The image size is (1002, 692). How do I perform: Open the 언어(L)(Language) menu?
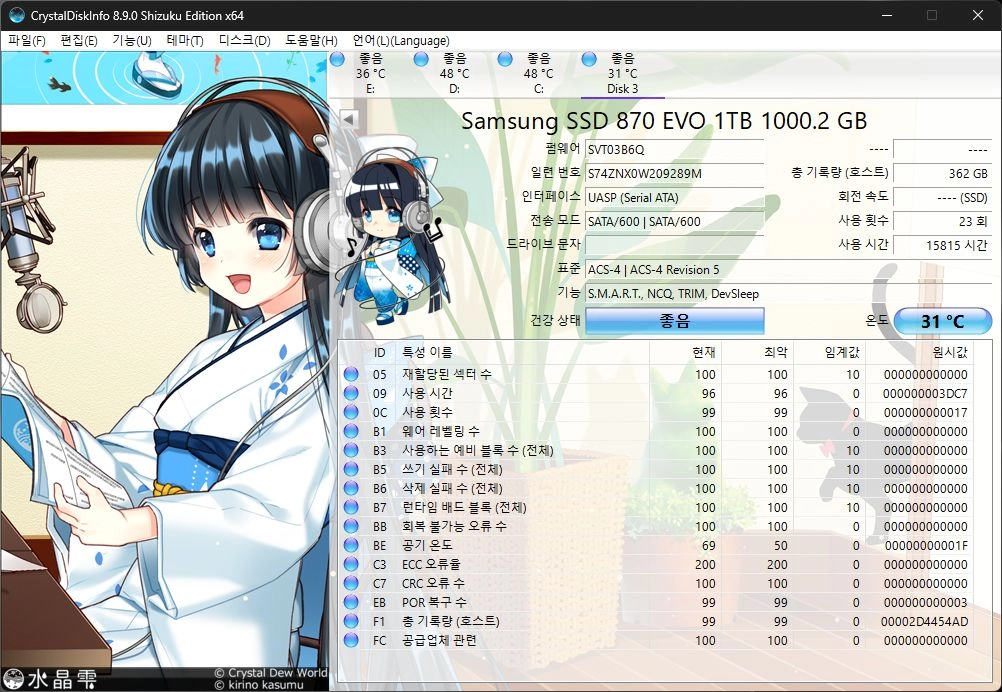coord(401,41)
